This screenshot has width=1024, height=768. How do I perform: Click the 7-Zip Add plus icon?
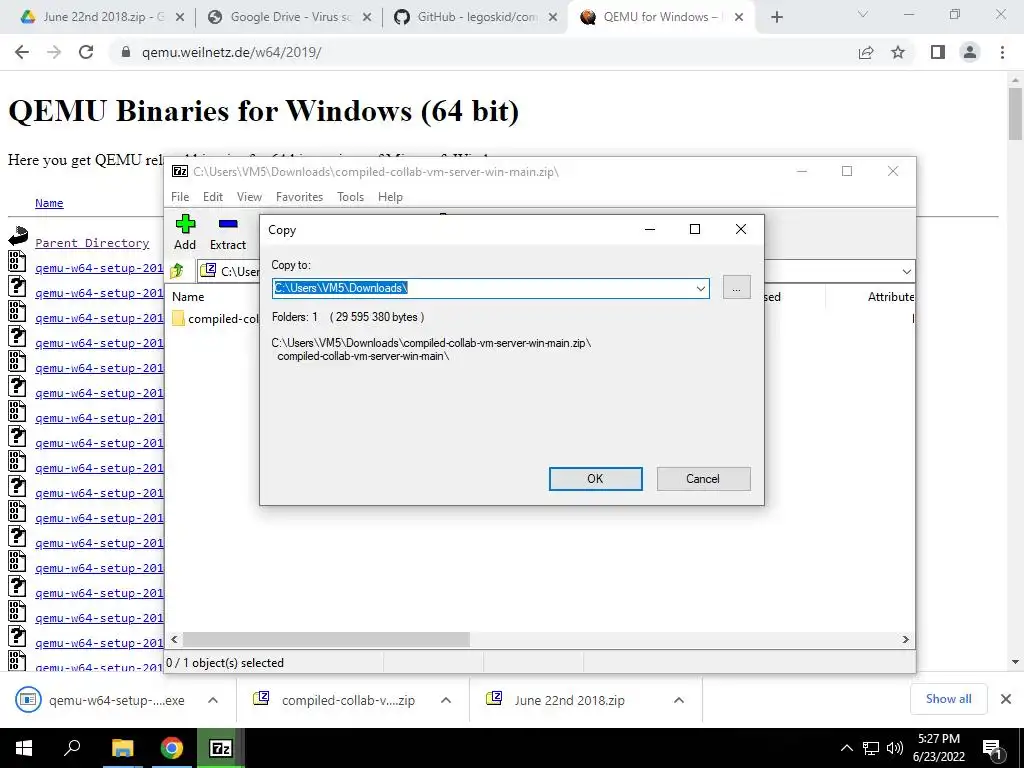(x=185, y=224)
